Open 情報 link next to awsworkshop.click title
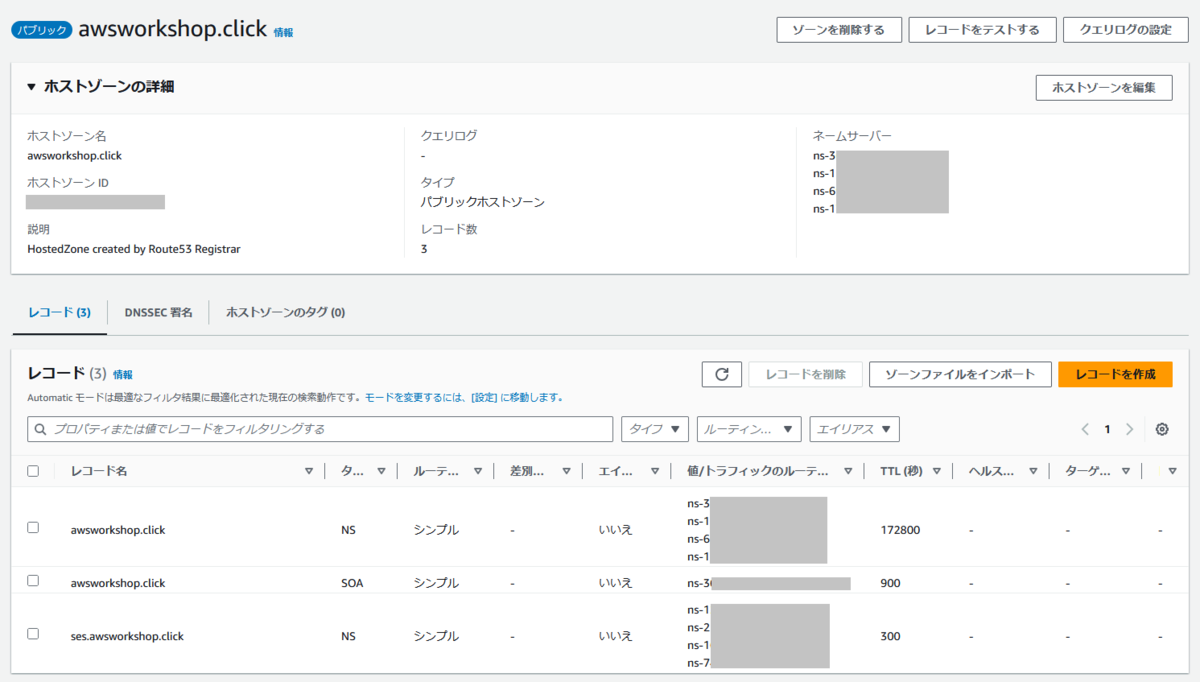Viewport: 1200px width, 682px height. point(284,32)
